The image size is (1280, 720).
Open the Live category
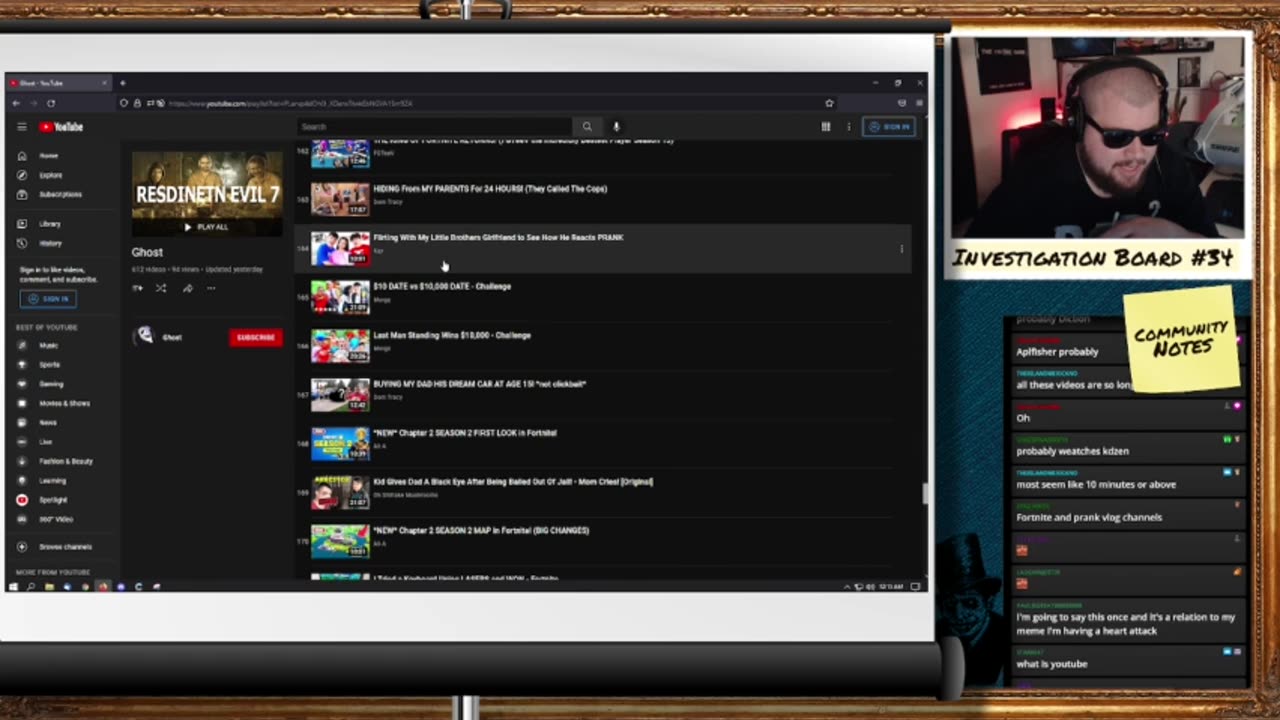click(x=45, y=442)
